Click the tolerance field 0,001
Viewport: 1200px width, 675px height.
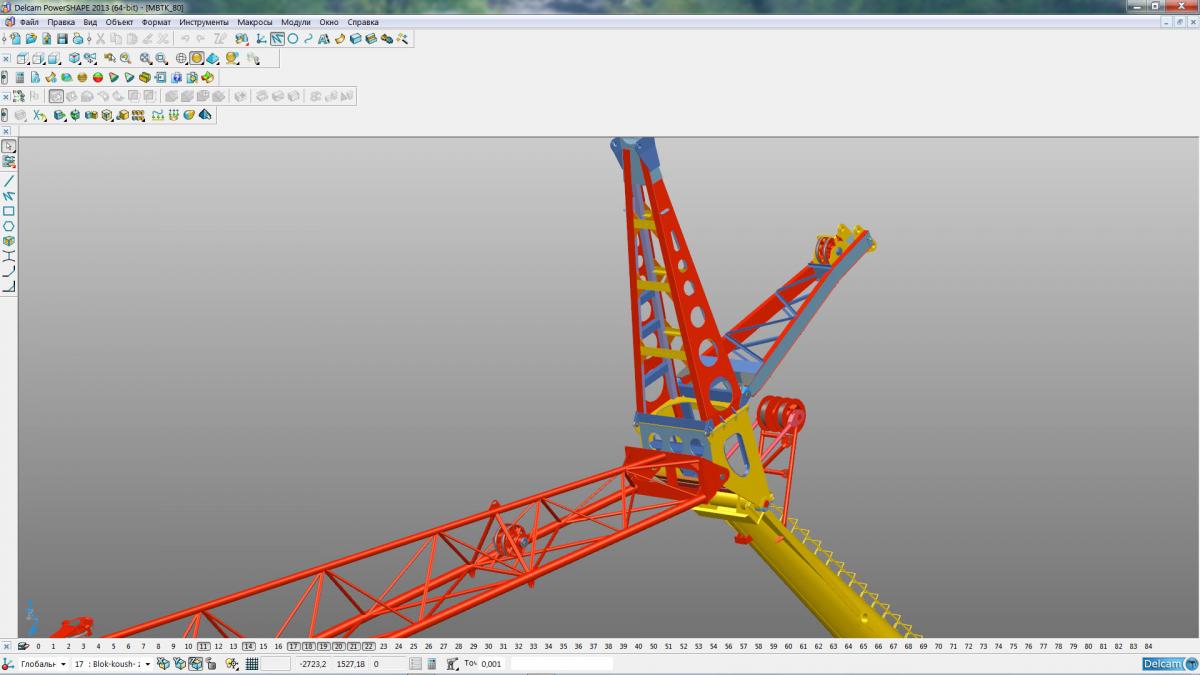click(x=492, y=664)
